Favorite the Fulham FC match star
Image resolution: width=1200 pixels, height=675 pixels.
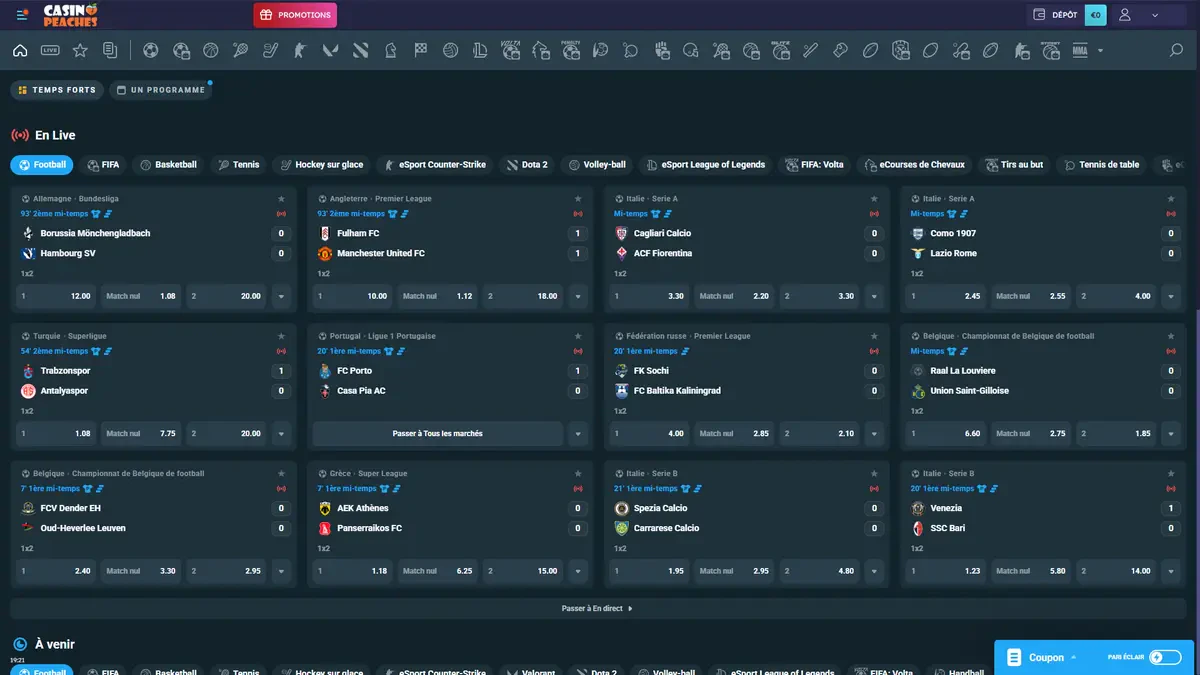[x=578, y=199]
